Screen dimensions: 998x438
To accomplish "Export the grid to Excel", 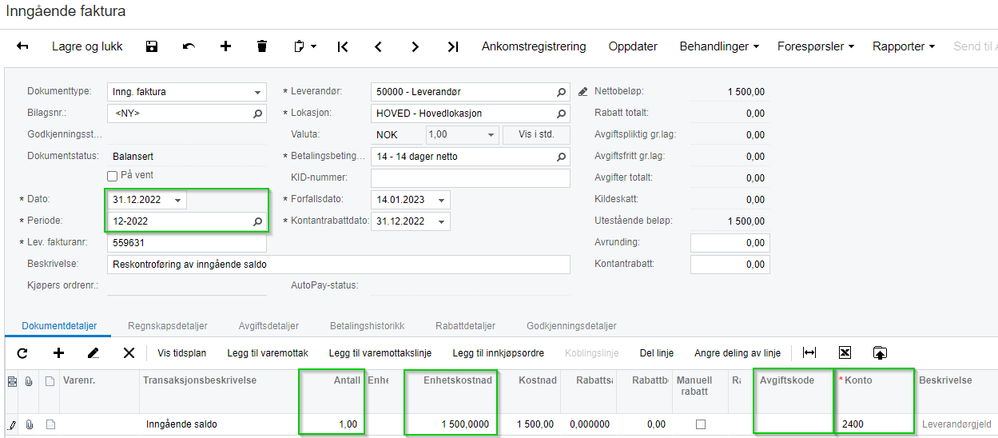I will [x=845, y=353].
